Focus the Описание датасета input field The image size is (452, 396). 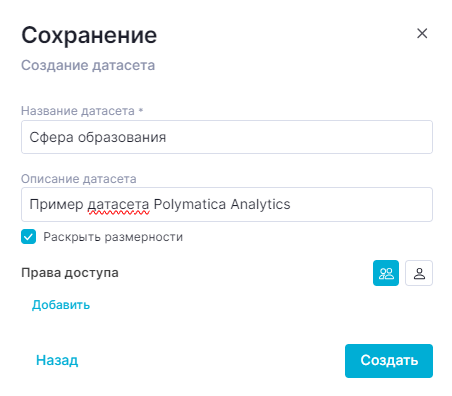click(x=227, y=204)
